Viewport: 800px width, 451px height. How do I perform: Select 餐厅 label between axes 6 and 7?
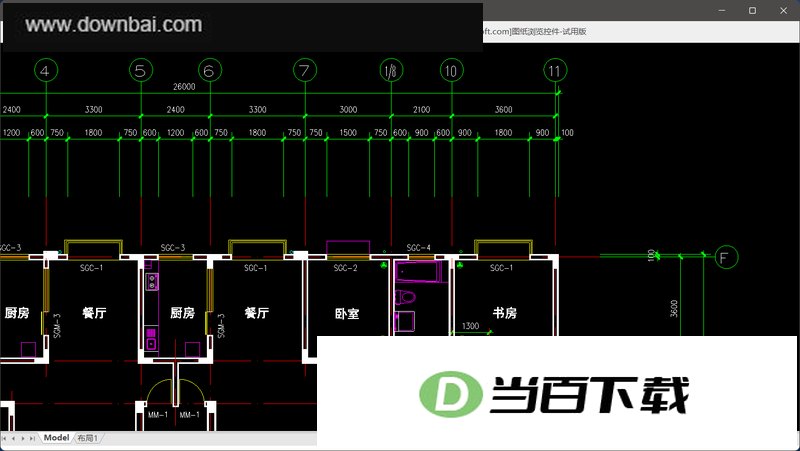[x=257, y=313]
